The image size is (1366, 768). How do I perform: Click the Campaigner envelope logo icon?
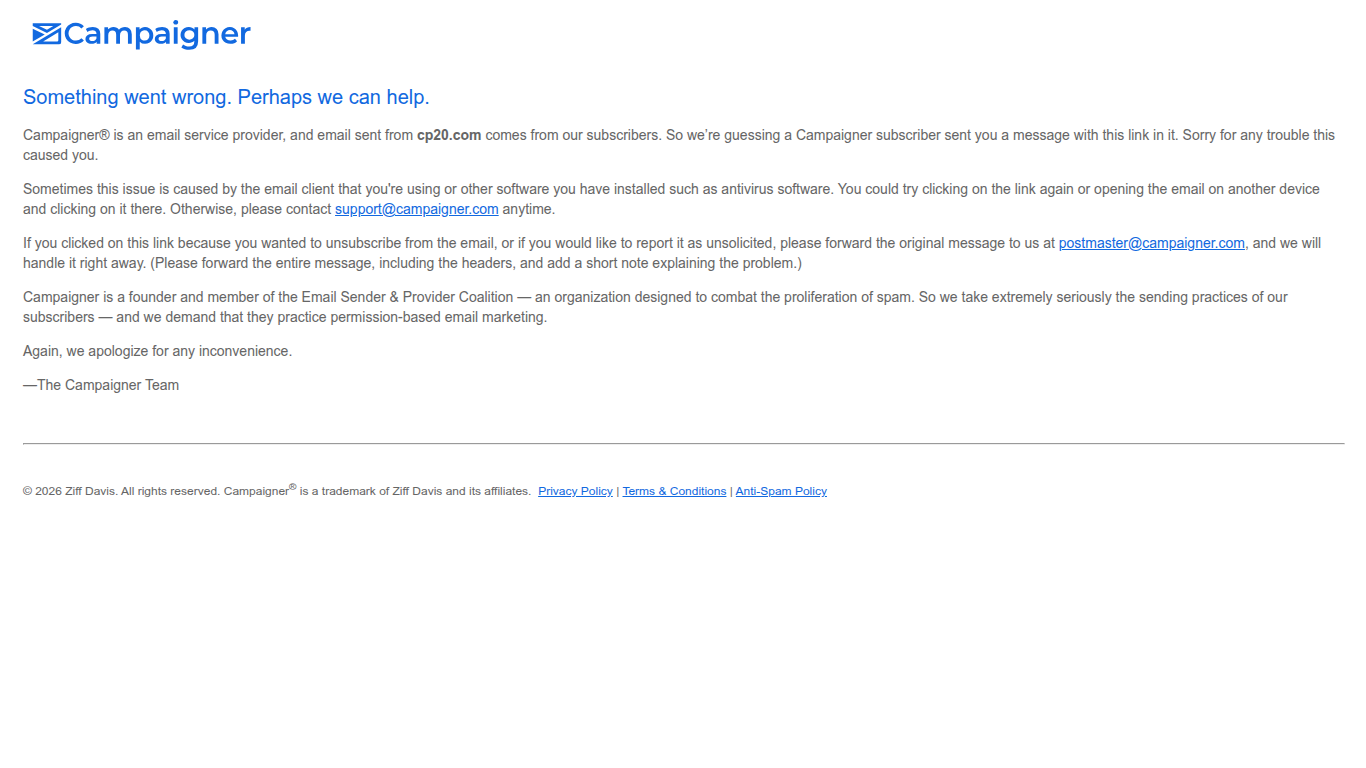pos(47,35)
